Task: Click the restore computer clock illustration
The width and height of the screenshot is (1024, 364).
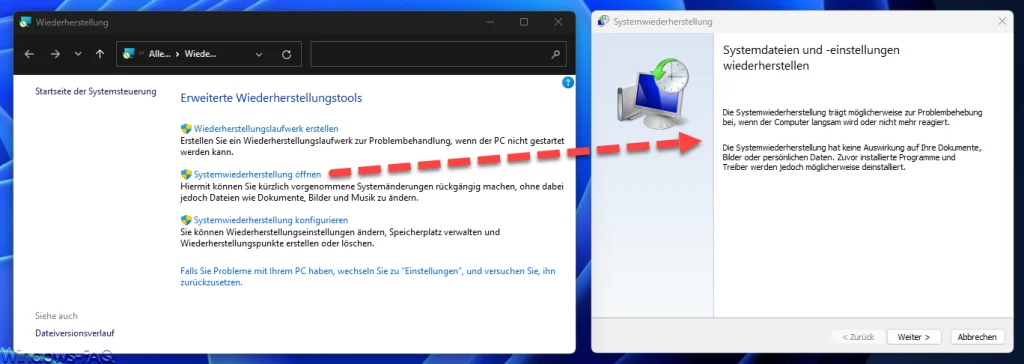Action: [653, 95]
